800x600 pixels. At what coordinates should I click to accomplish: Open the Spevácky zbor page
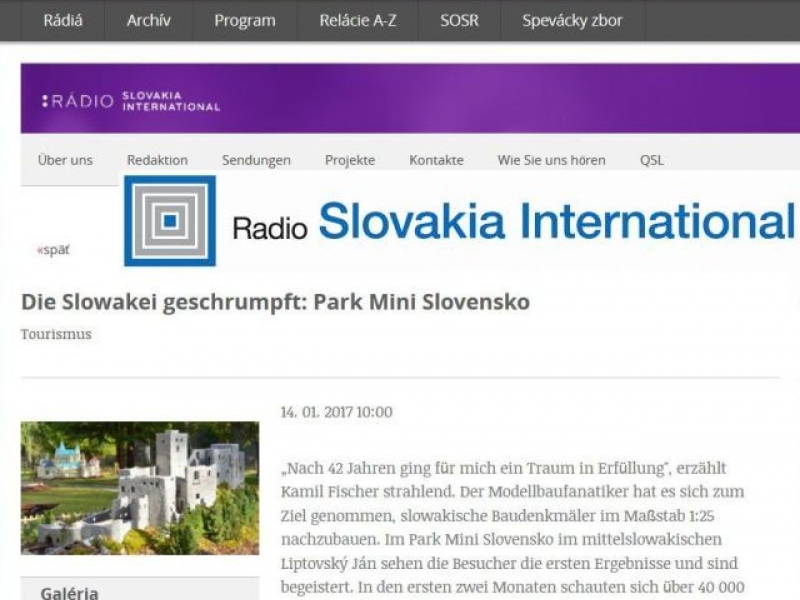point(572,21)
